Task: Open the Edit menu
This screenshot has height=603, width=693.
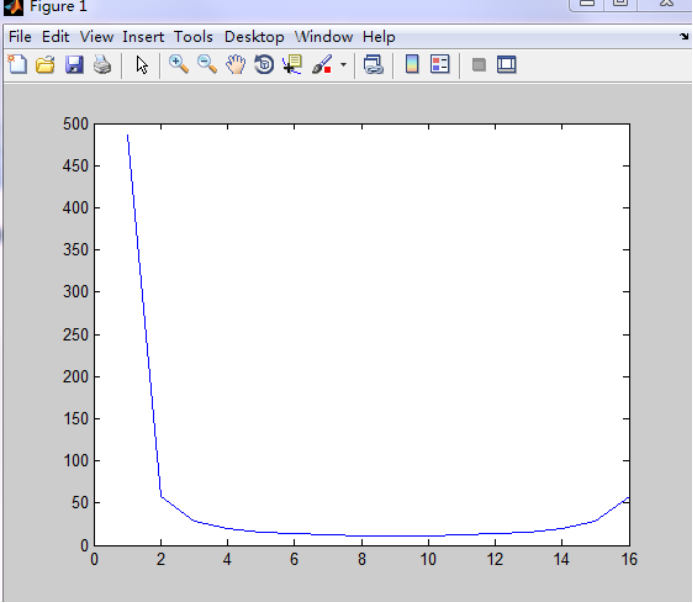Action: (x=55, y=37)
